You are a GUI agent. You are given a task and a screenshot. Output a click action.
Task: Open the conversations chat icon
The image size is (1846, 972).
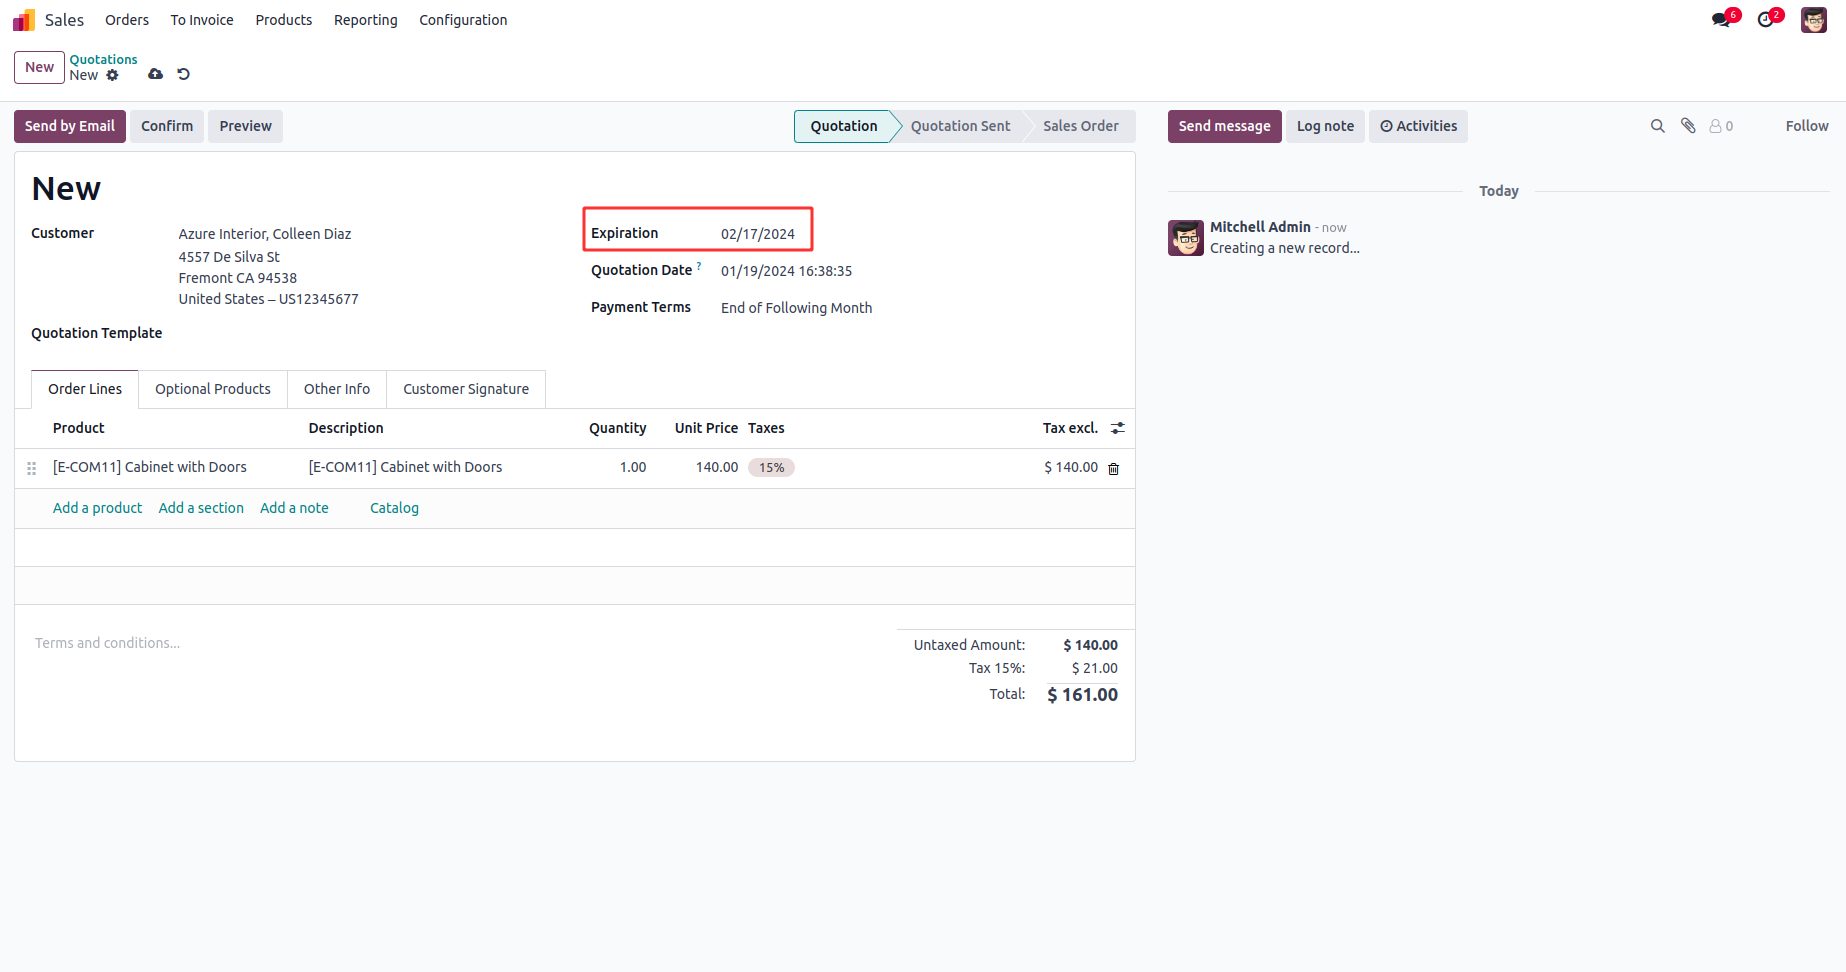(1720, 20)
